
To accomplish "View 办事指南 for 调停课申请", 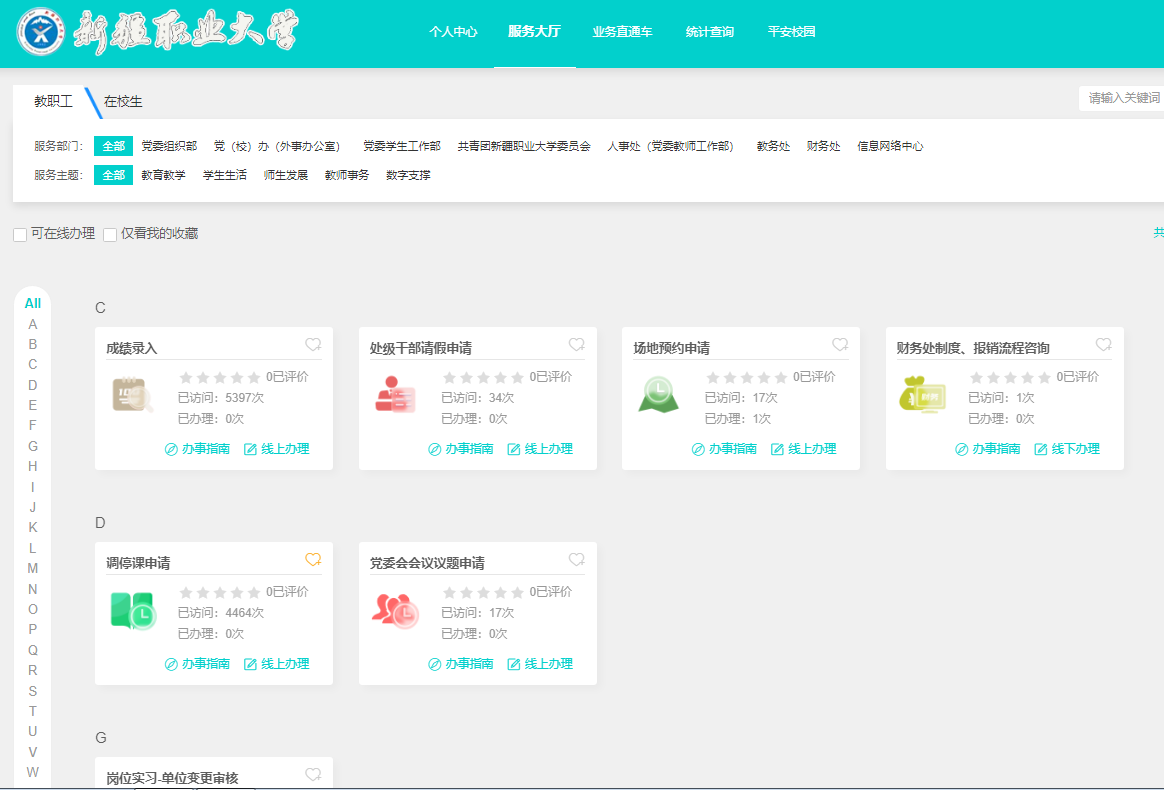I will click(197, 664).
